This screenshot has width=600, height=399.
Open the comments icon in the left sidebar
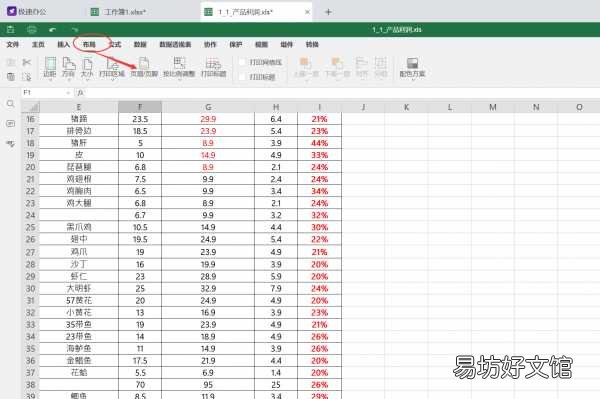coord(11,124)
